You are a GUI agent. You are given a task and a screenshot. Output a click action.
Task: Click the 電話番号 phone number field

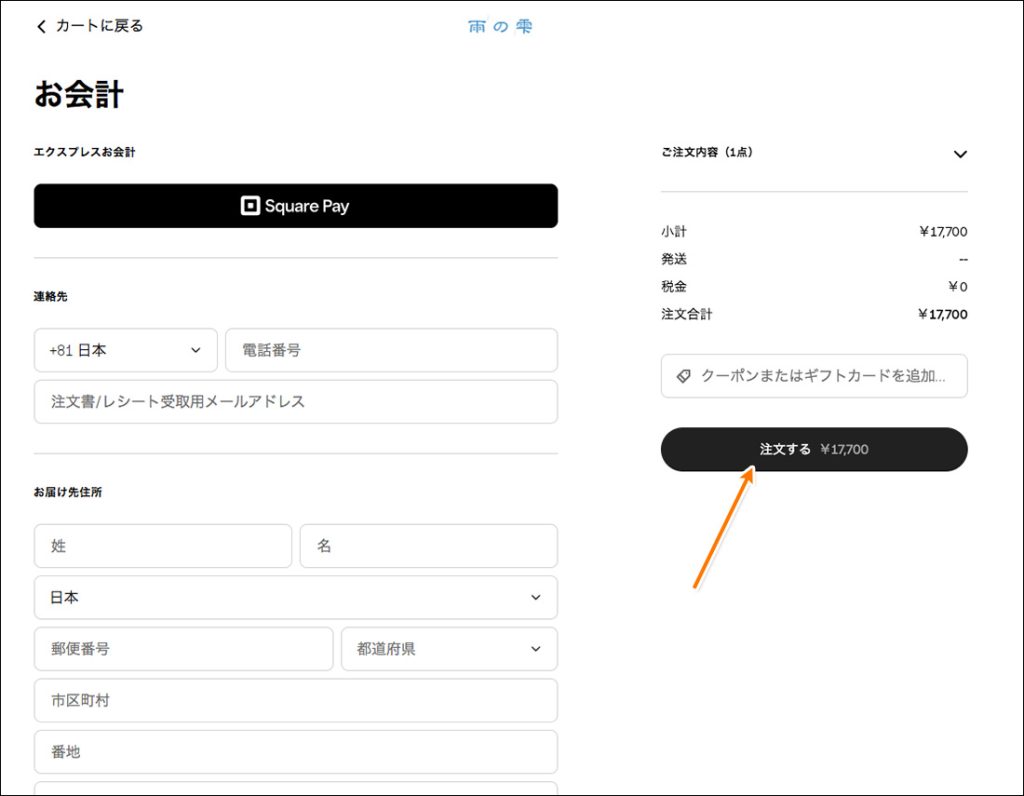(391, 350)
